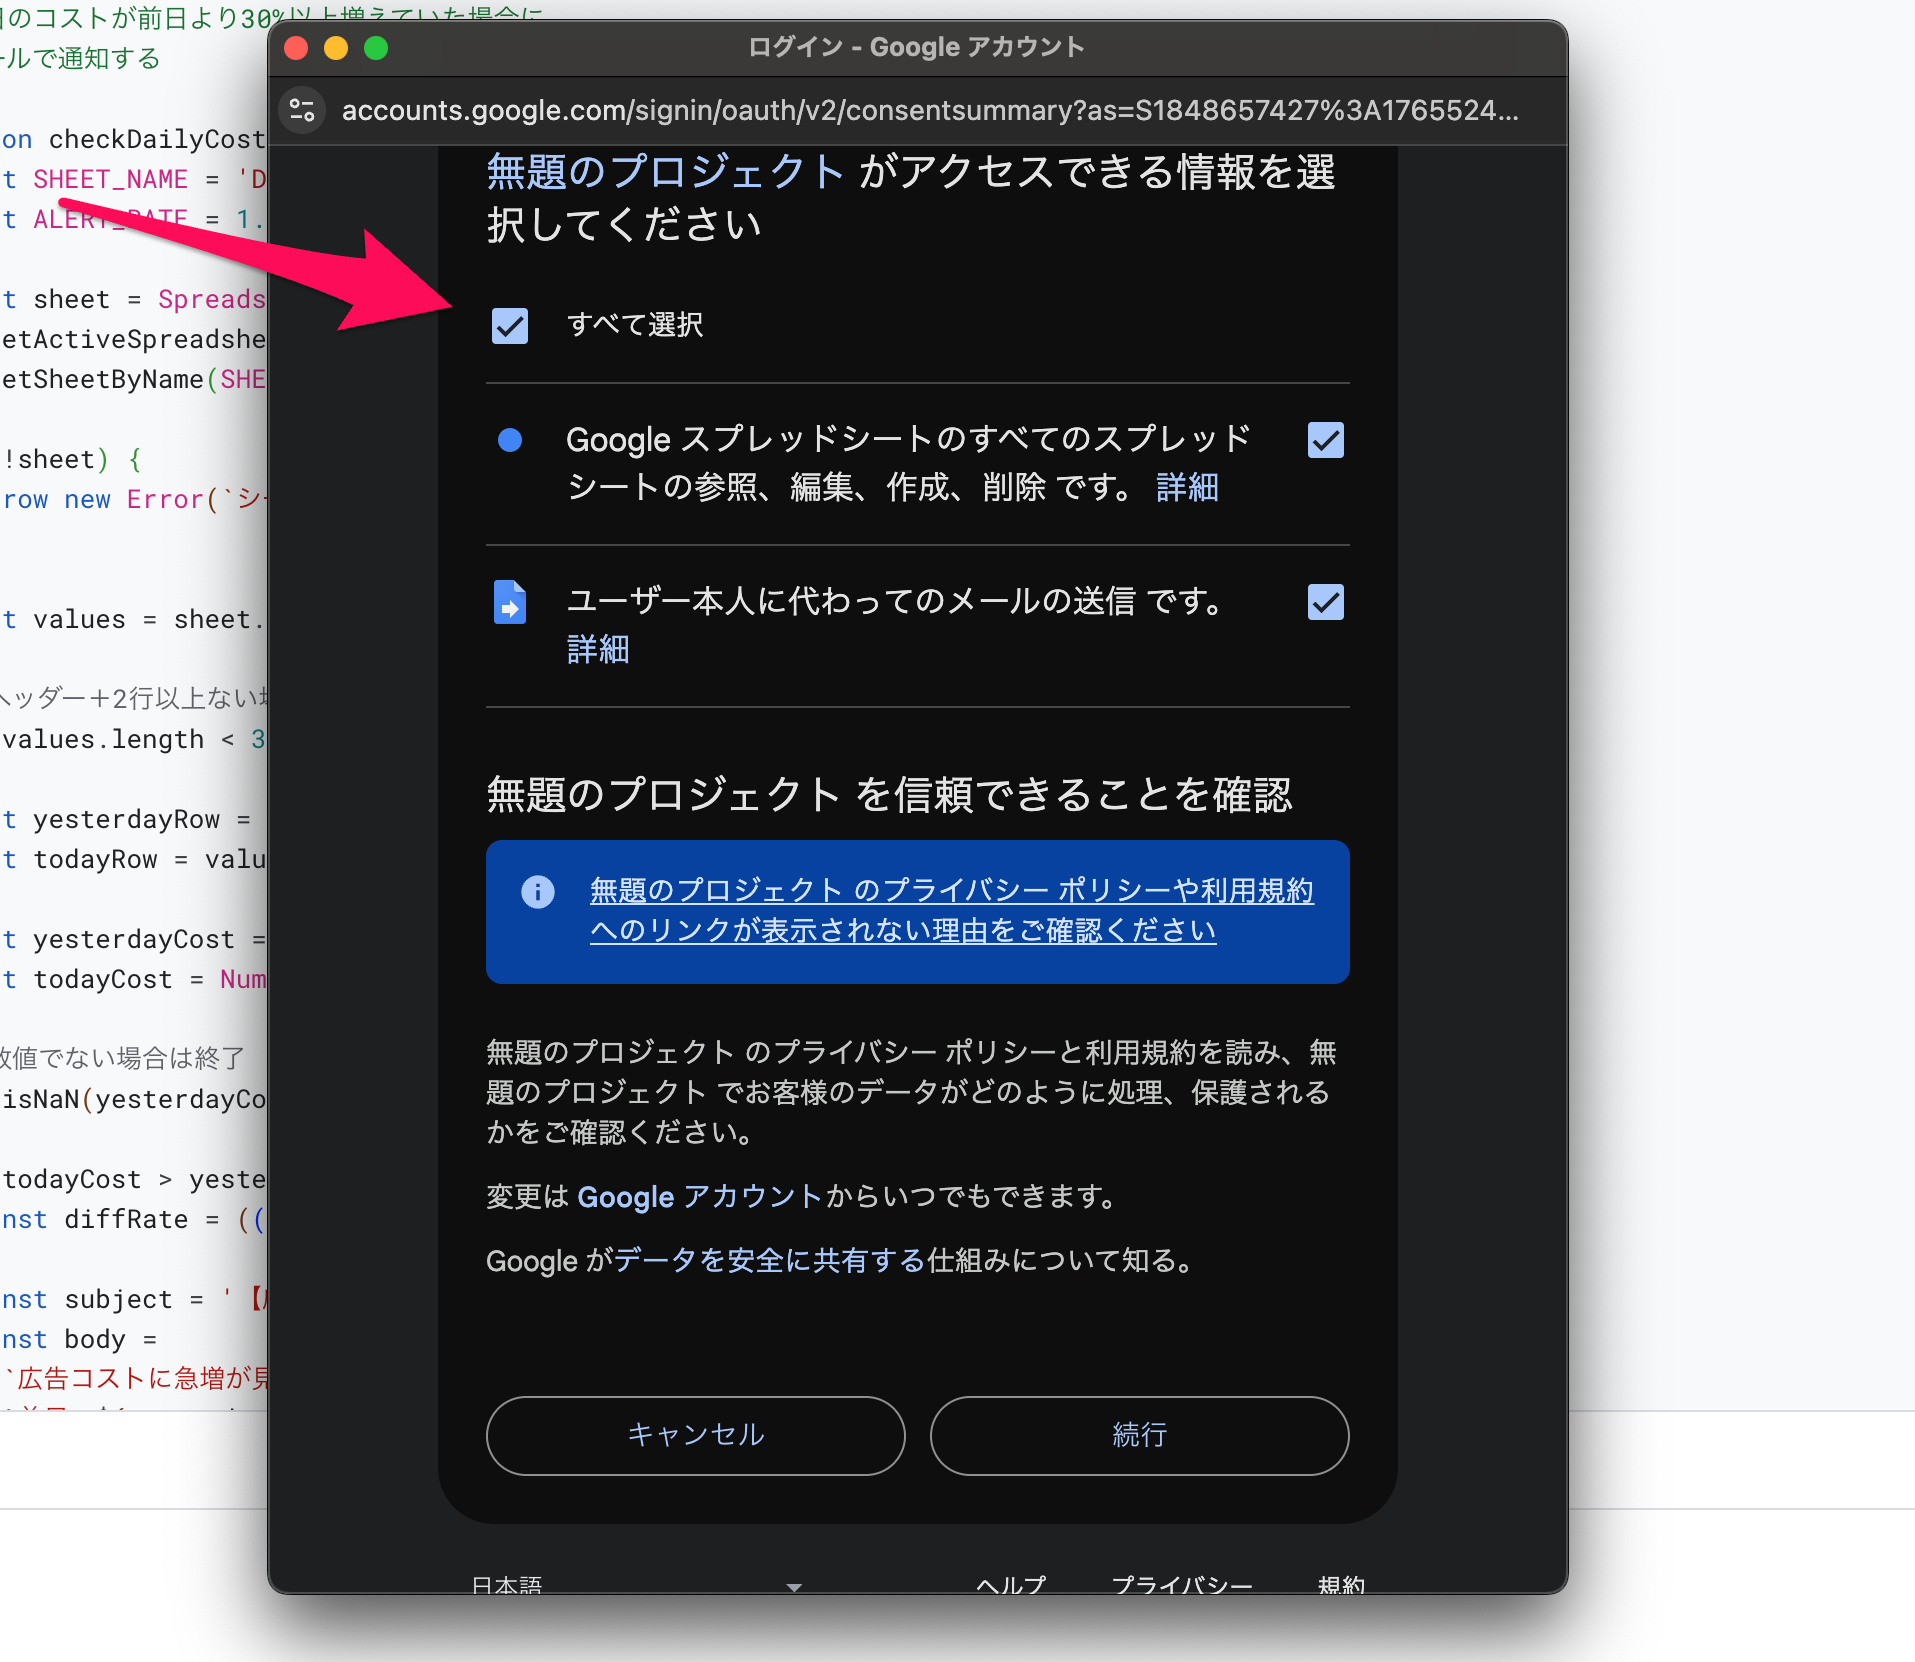Minimize the Google login window
This screenshot has height=1662, width=1915.
(x=336, y=48)
